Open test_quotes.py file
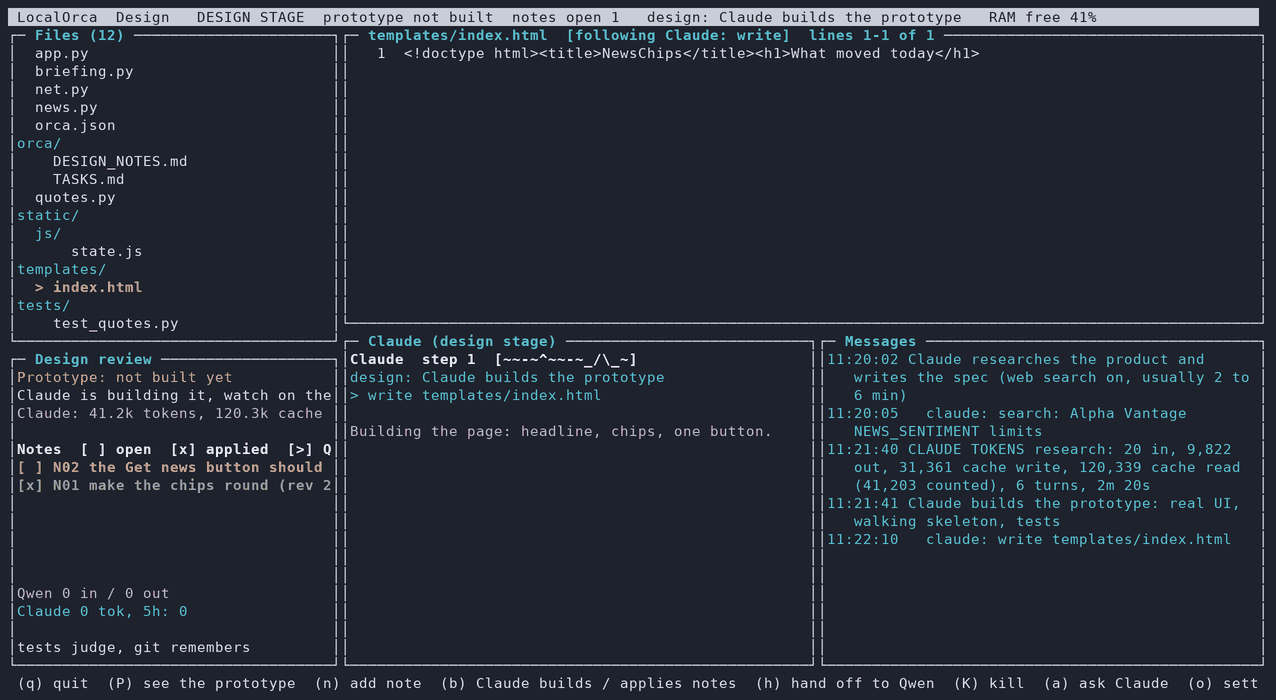This screenshot has width=1276, height=700. point(116,323)
